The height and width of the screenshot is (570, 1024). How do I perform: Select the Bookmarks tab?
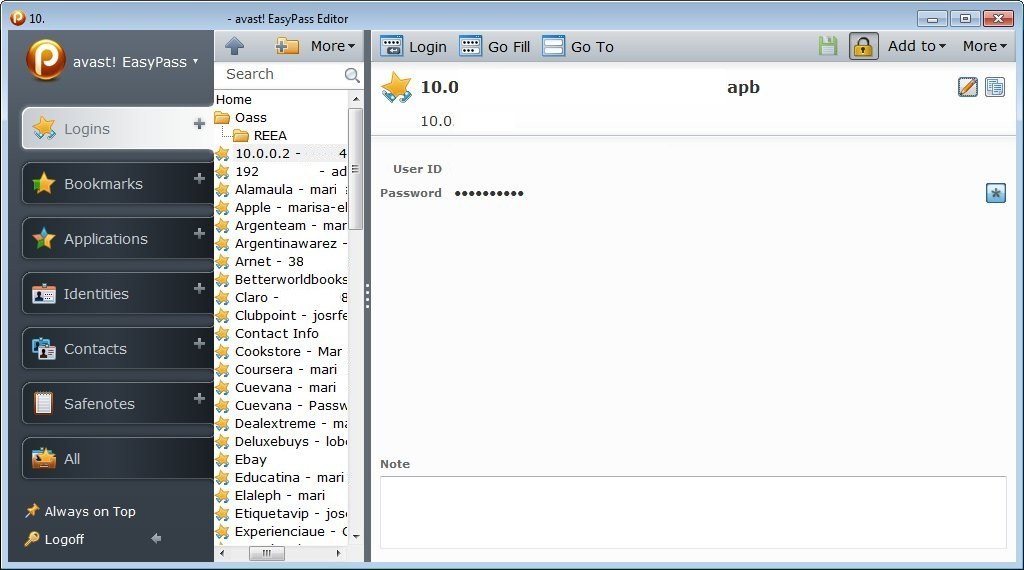118,183
